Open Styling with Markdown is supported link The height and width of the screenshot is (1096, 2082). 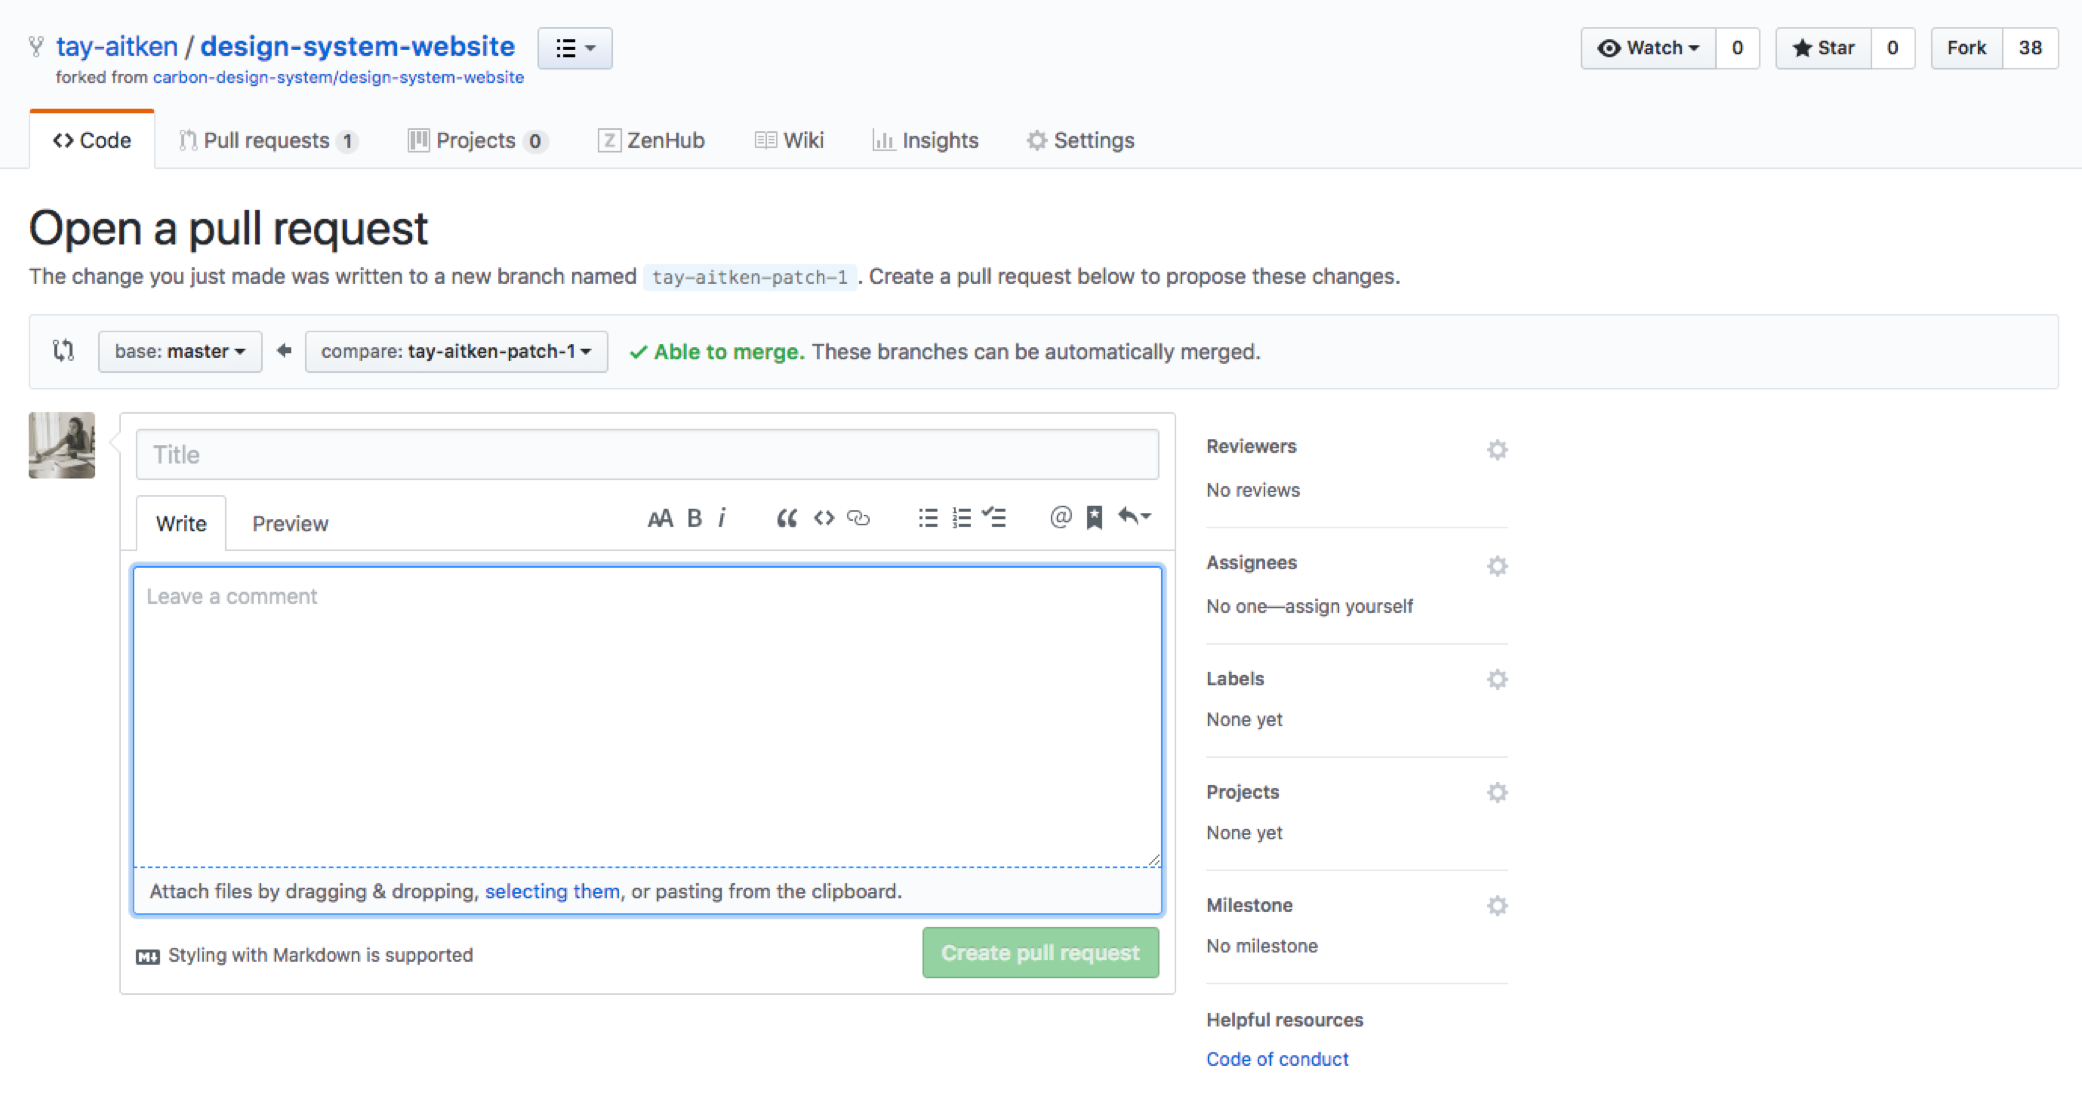[x=305, y=955]
